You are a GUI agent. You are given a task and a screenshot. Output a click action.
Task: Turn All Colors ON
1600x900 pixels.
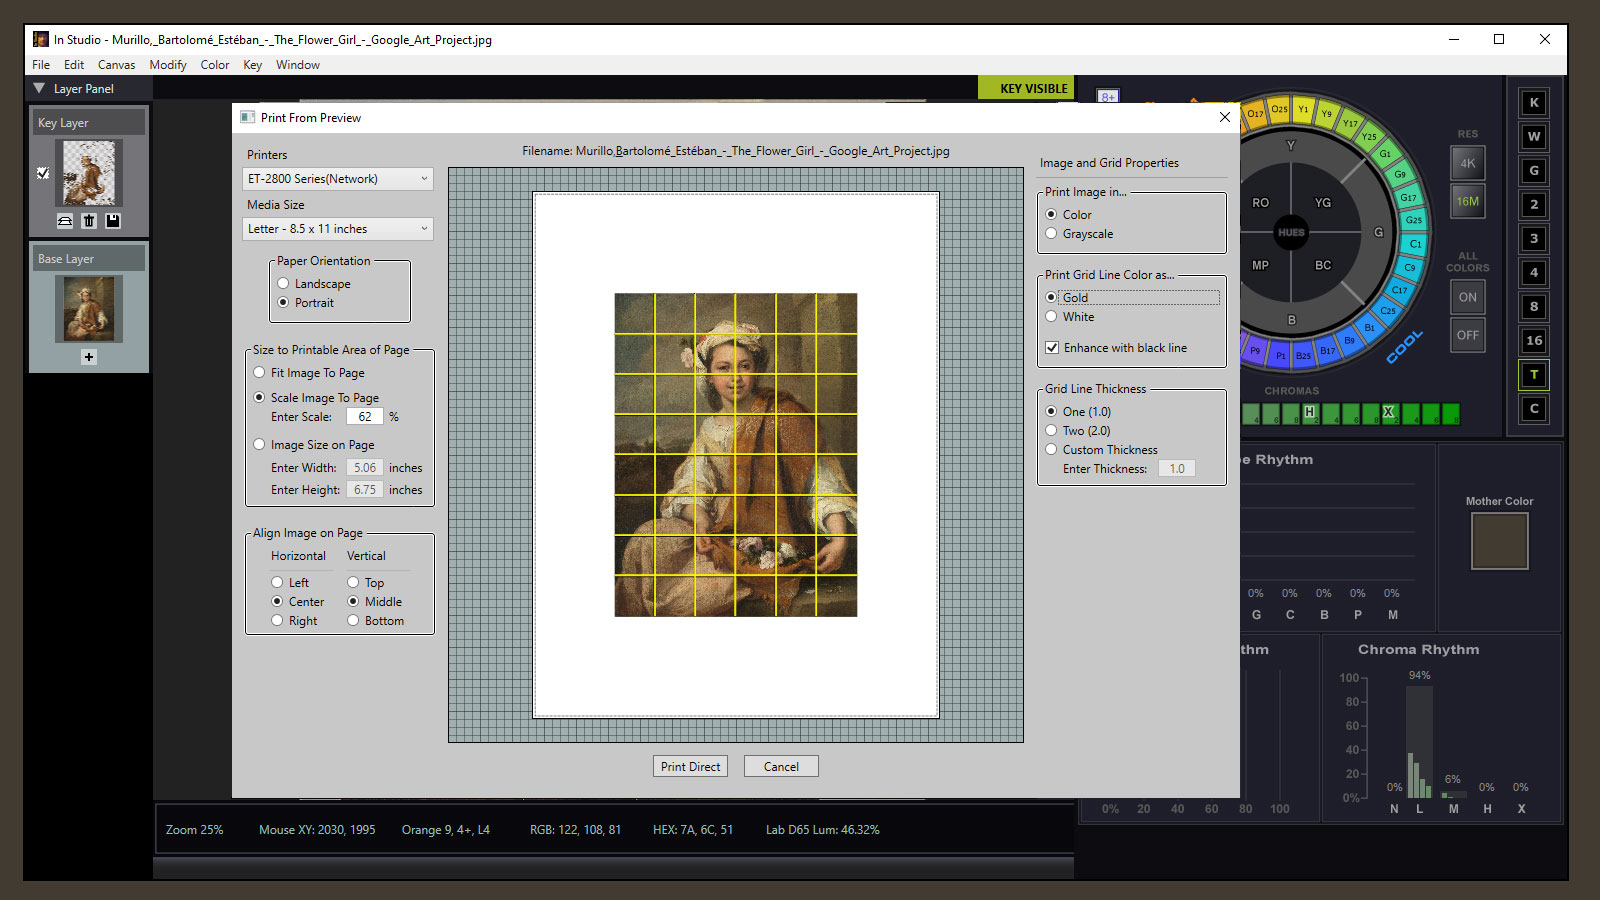tap(1467, 297)
